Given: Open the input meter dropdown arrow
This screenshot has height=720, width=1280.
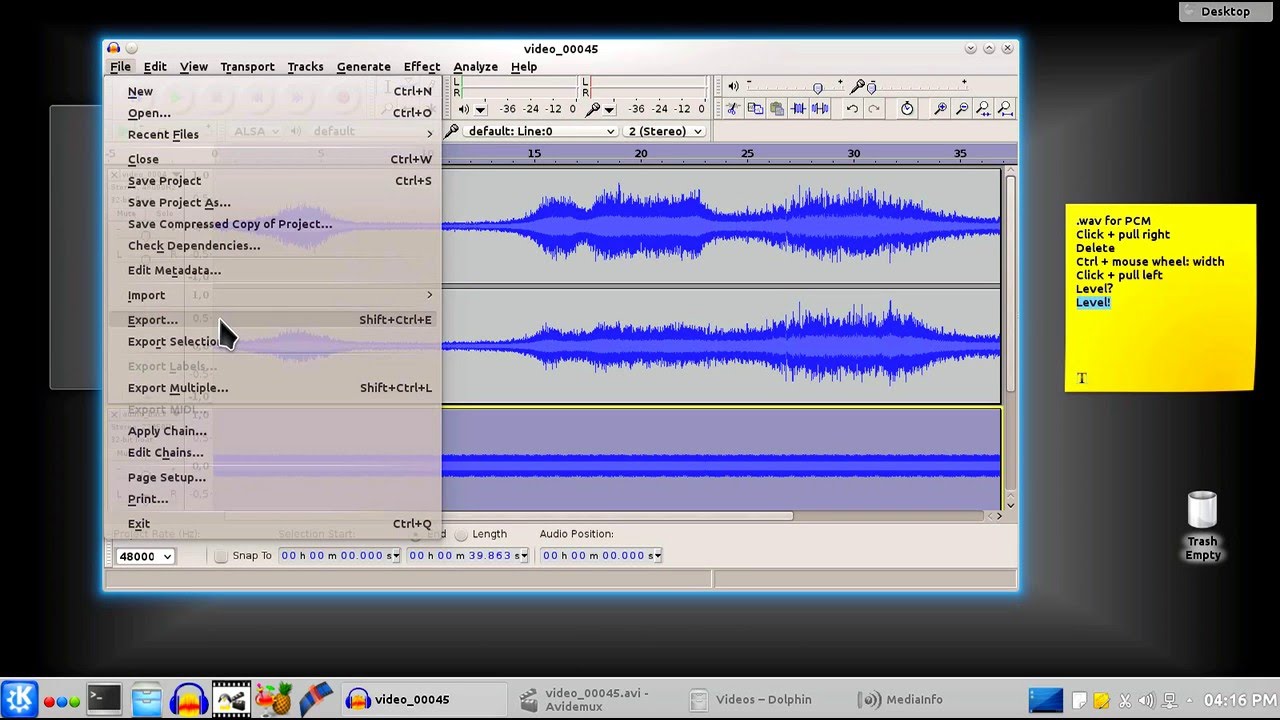Looking at the screenshot, I should (609, 109).
